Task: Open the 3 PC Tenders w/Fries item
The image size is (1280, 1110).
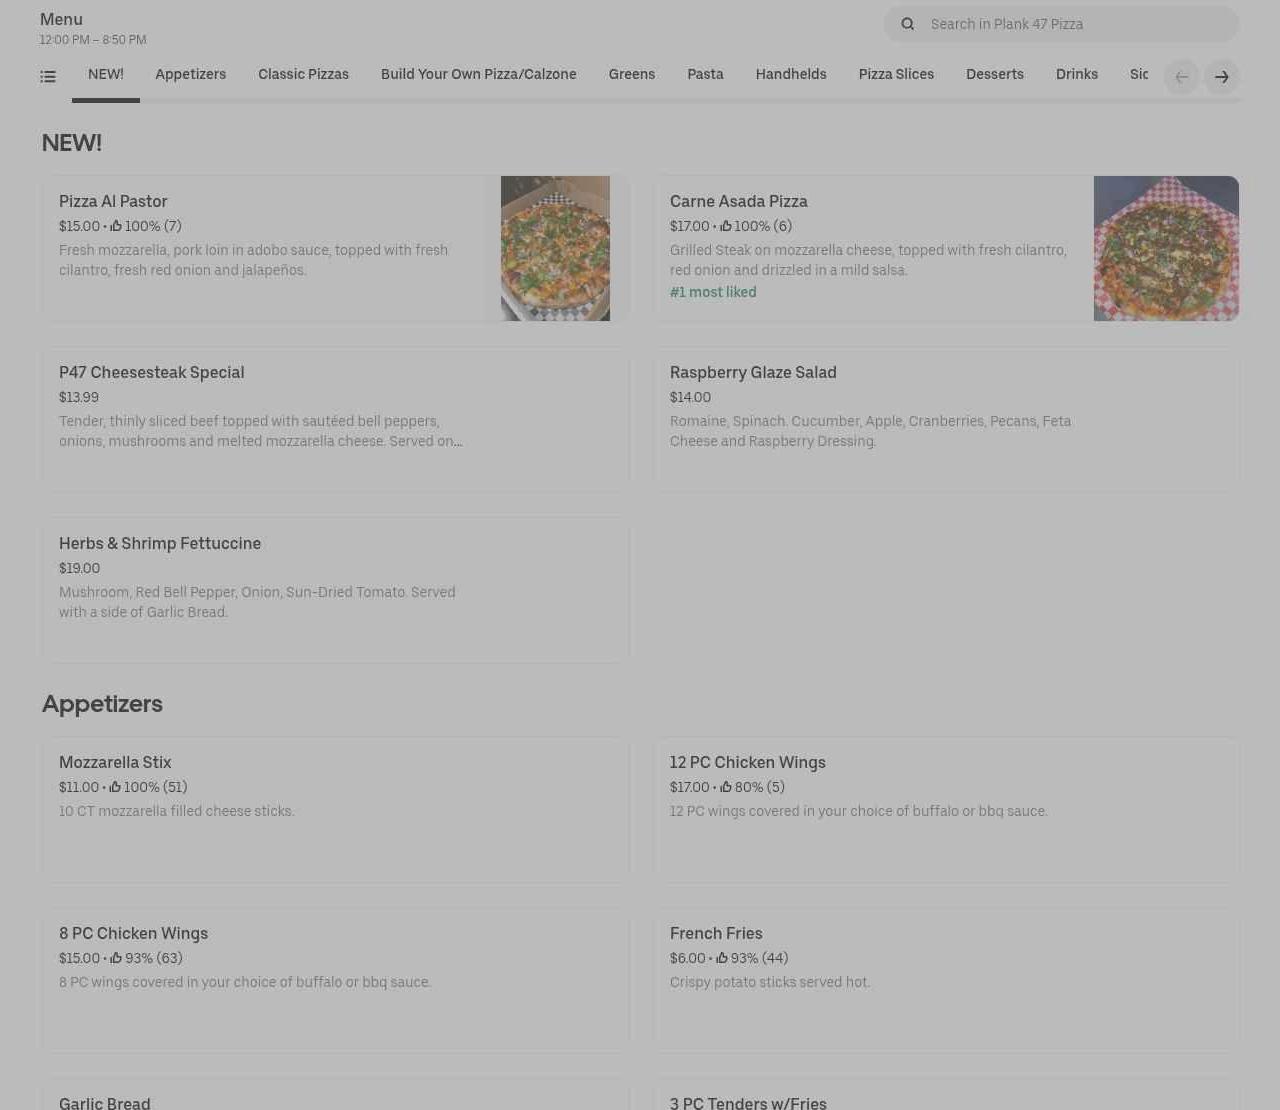Action: pos(946,1095)
